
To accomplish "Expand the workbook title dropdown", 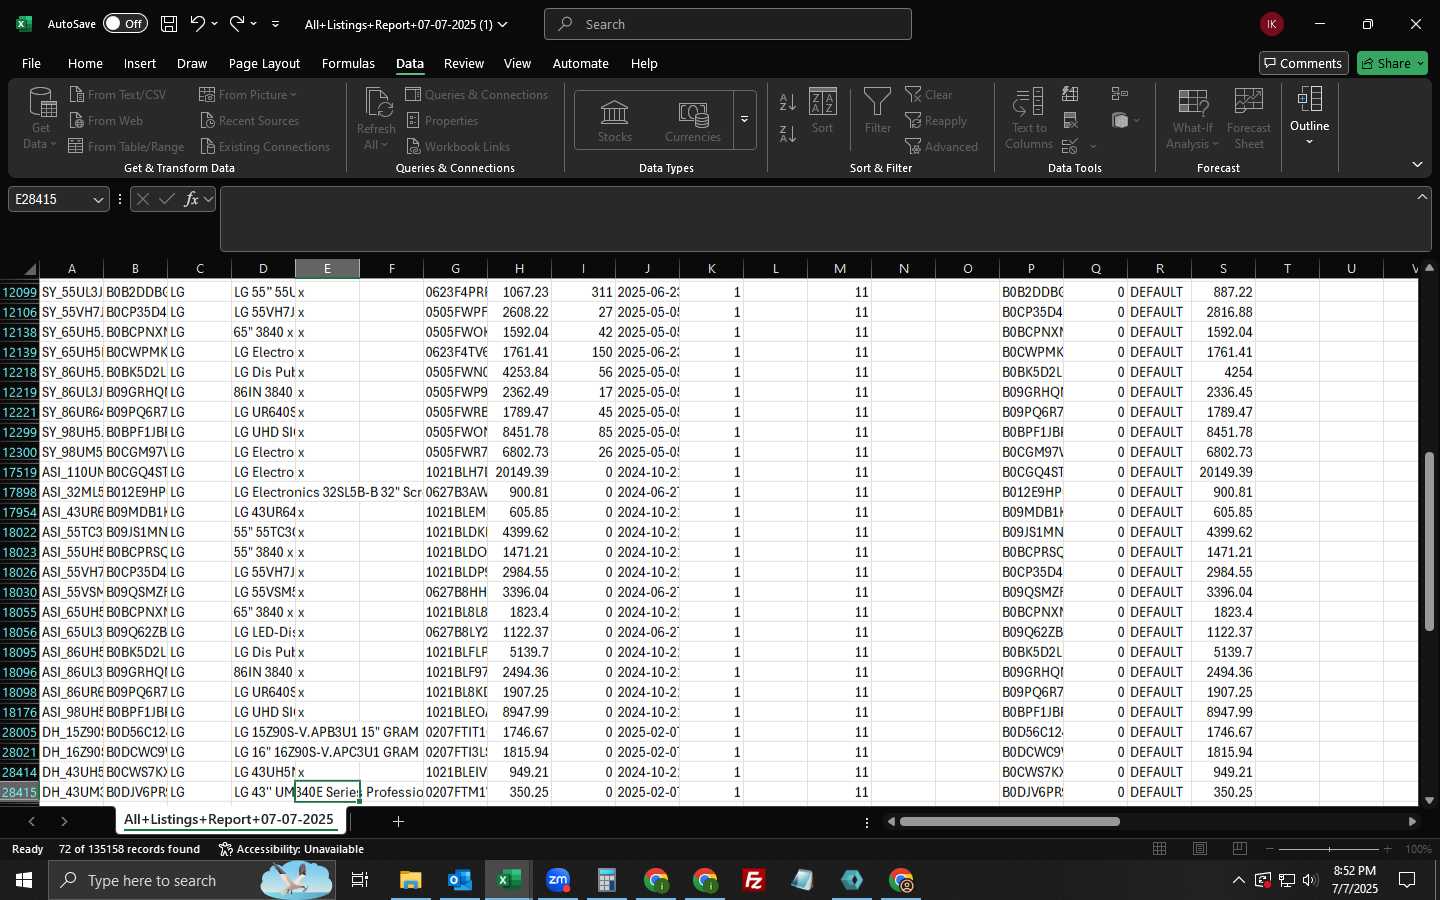I will 503,24.
